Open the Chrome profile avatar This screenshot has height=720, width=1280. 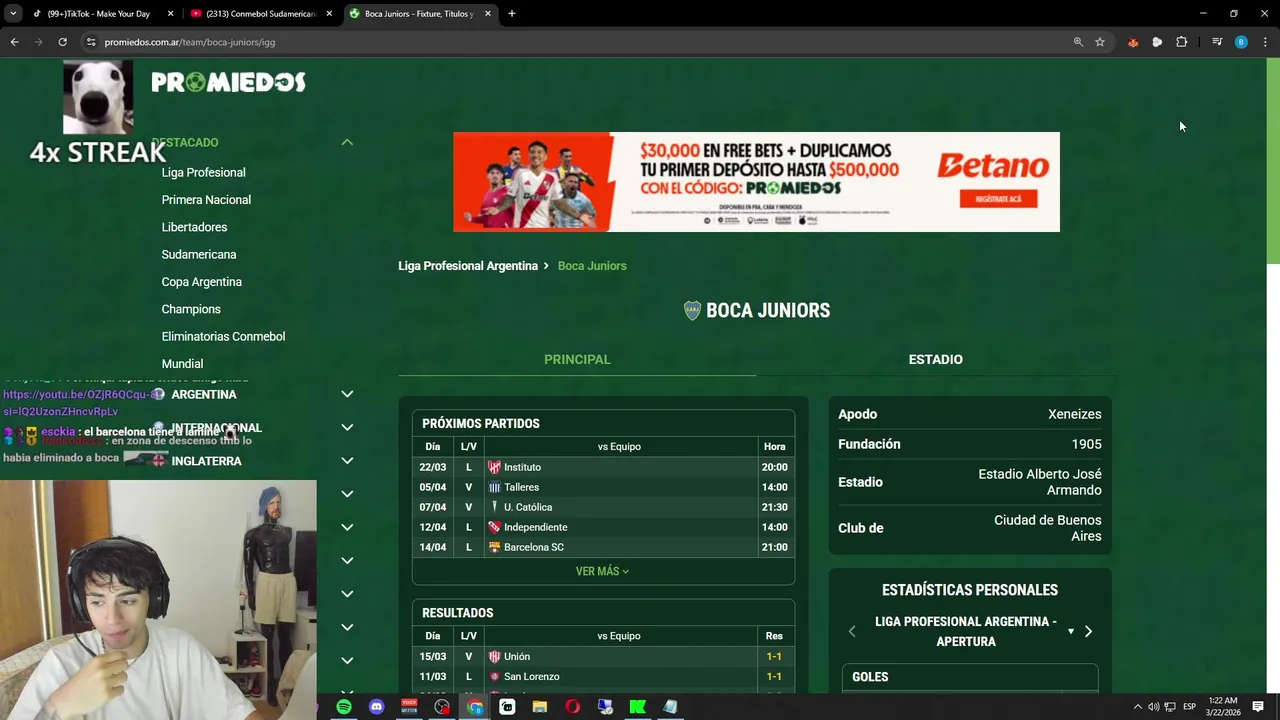(1241, 42)
